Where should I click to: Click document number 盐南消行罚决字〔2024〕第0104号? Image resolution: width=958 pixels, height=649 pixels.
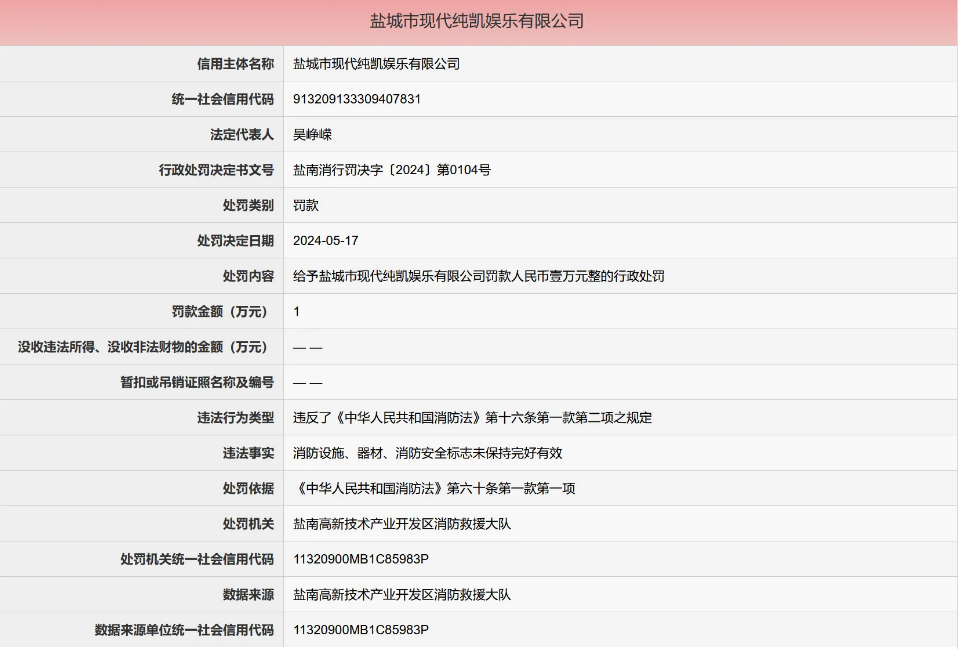392,170
